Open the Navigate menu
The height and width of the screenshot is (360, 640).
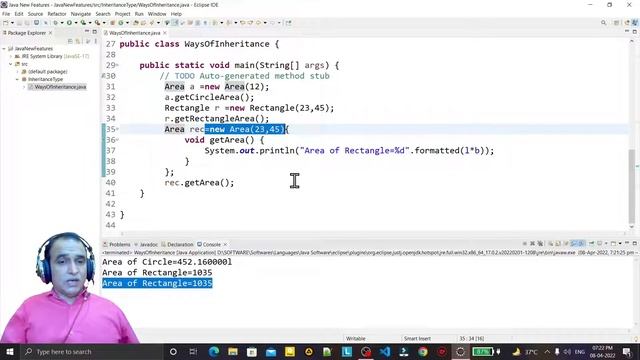(x=81, y=14)
